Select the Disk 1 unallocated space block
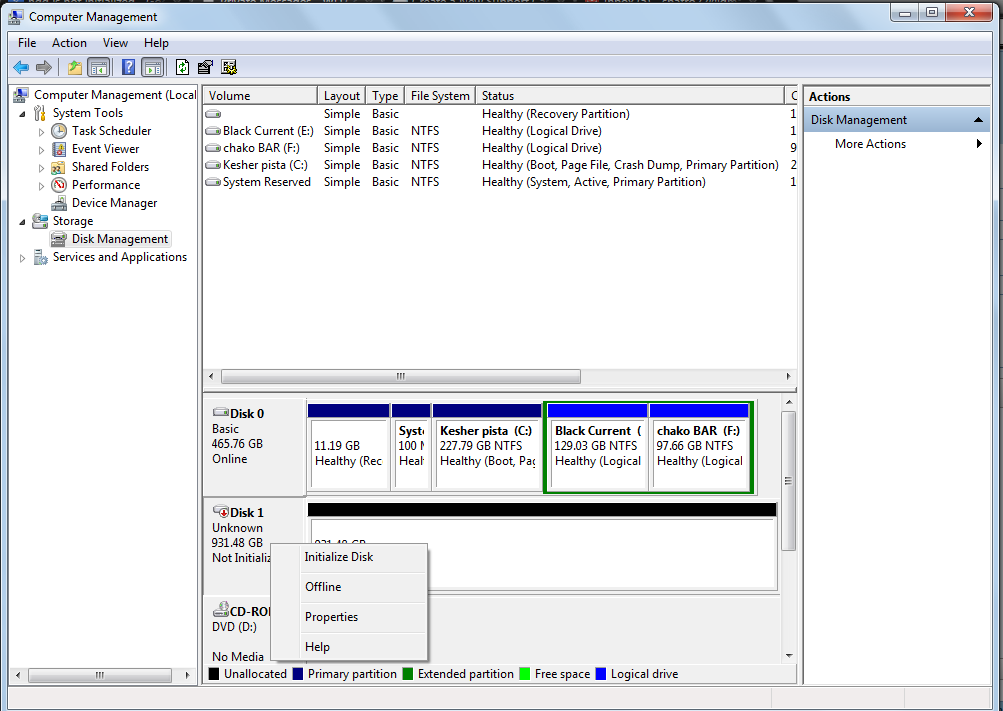The width and height of the screenshot is (1003, 711). pyautogui.click(x=542, y=547)
